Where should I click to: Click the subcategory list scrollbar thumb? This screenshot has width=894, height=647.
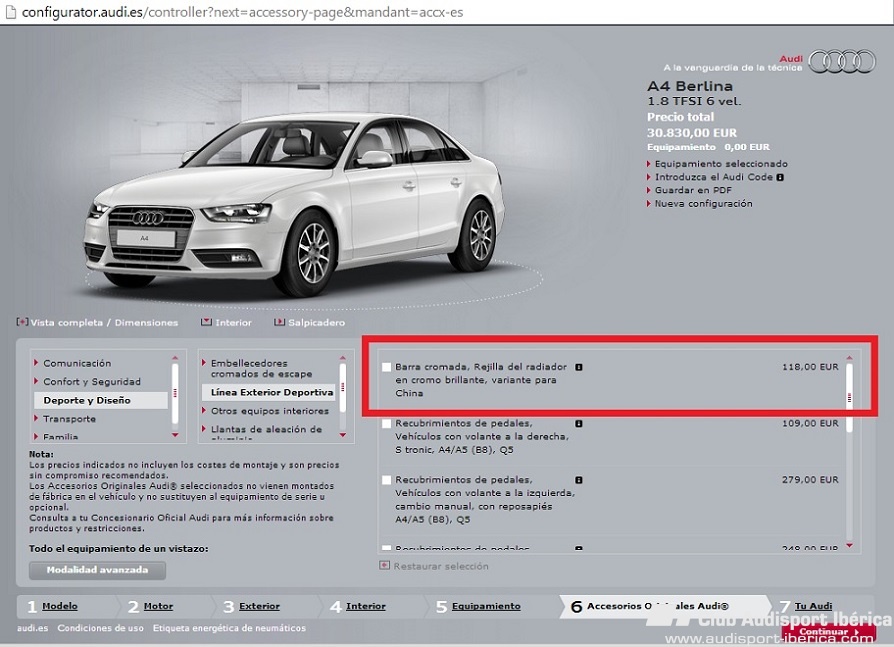tap(343, 387)
